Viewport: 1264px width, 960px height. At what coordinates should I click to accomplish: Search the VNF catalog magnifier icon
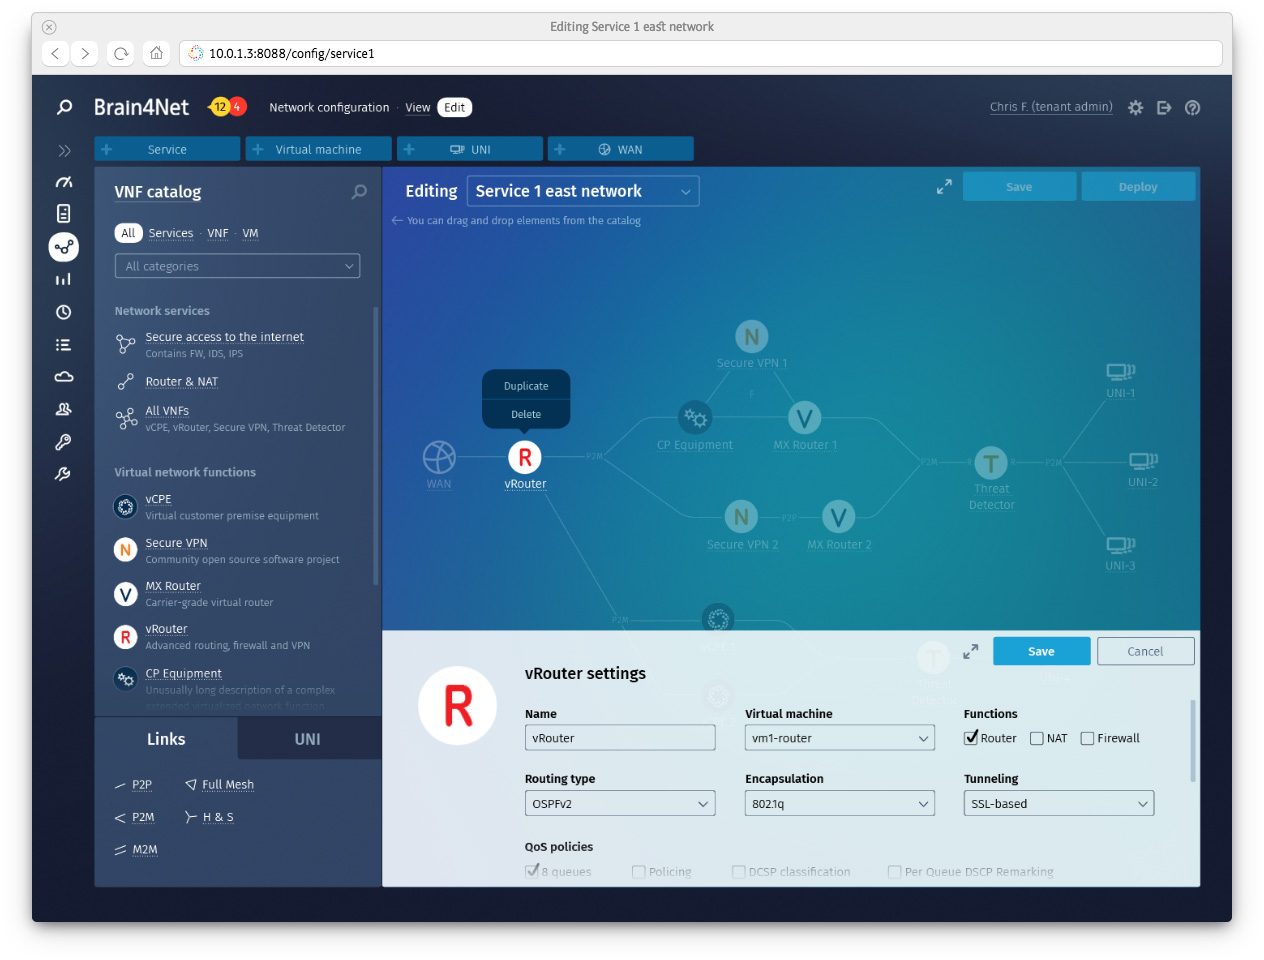pyautogui.click(x=359, y=192)
